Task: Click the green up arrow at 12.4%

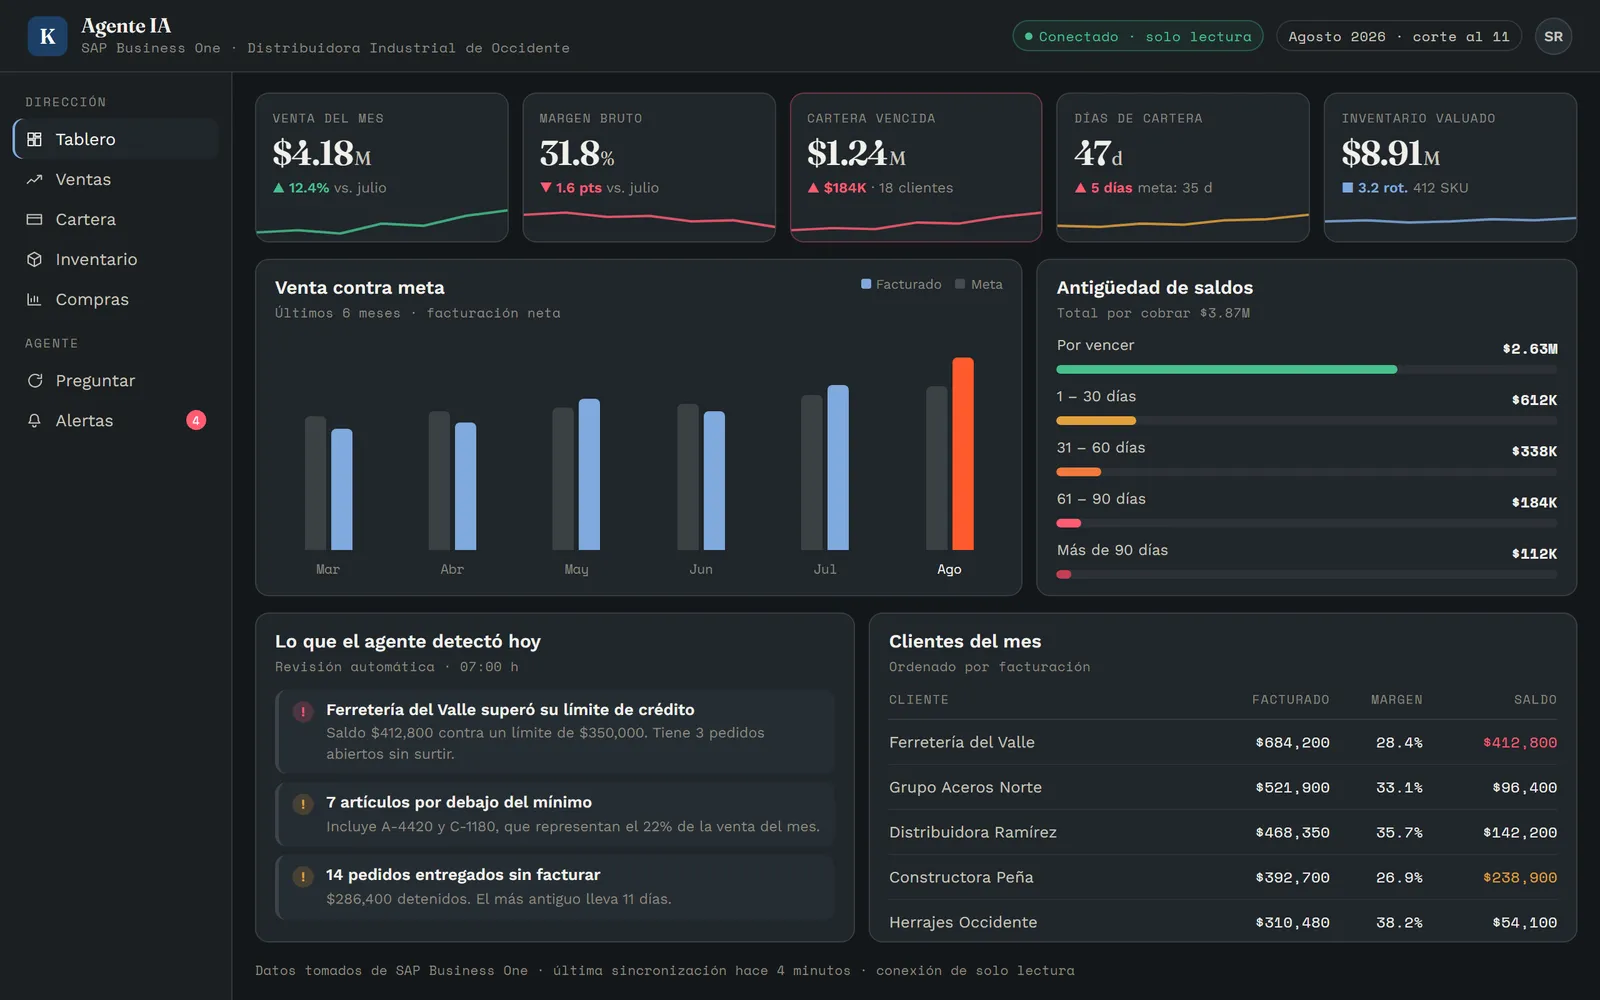Action: [x=279, y=187]
